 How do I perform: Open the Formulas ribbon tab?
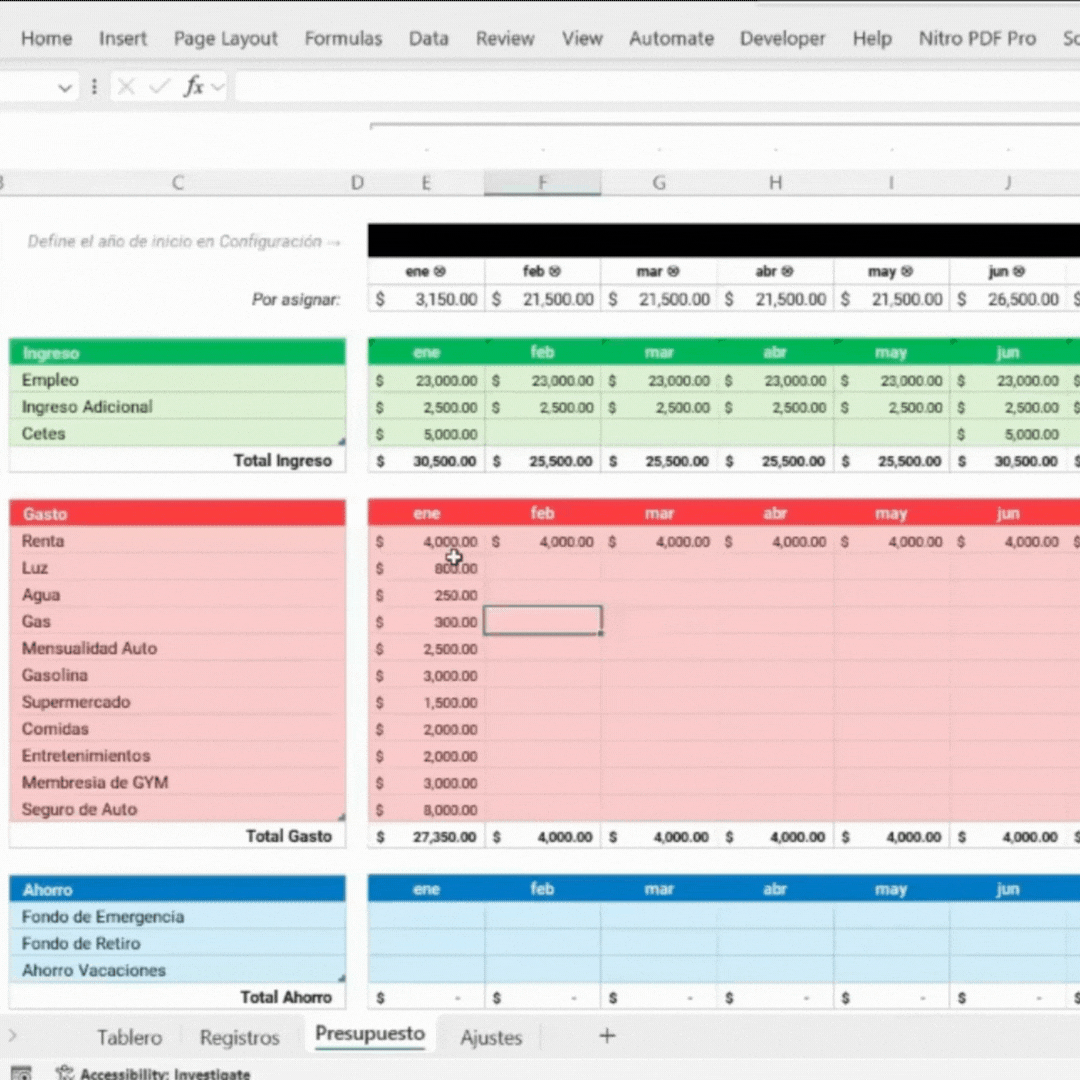(x=343, y=39)
